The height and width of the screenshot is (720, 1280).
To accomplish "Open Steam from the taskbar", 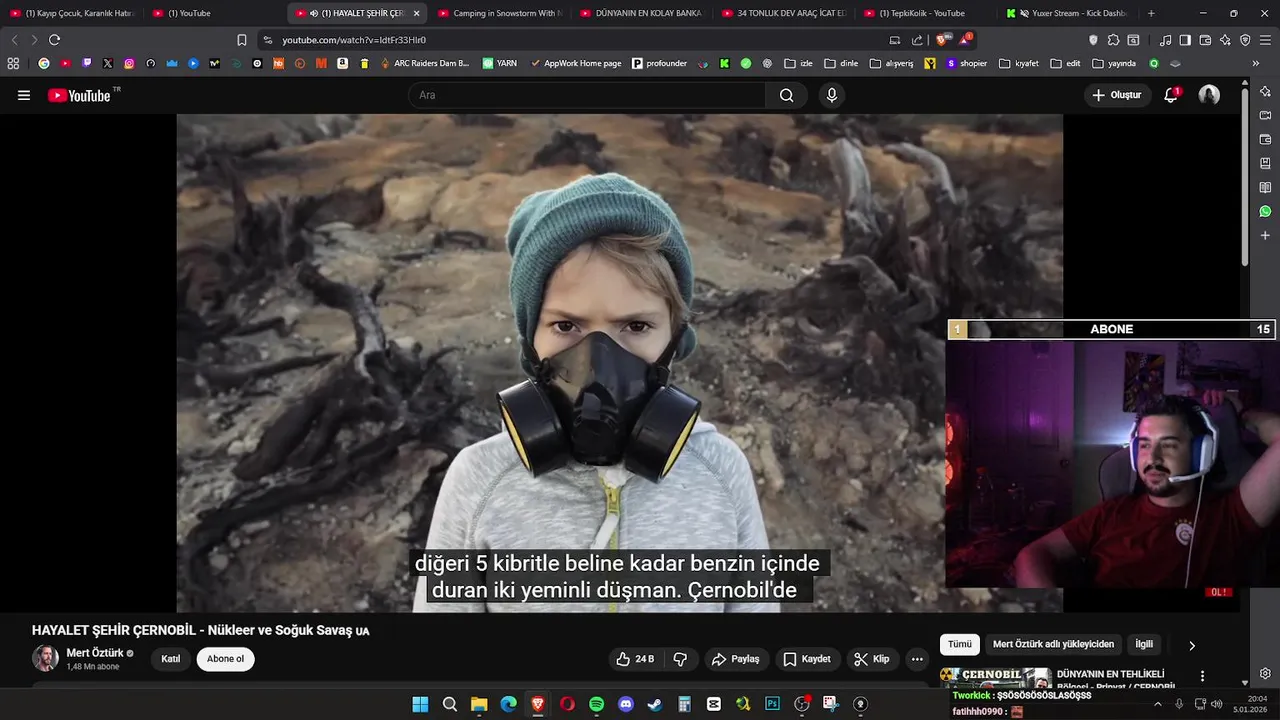I will click(655, 704).
